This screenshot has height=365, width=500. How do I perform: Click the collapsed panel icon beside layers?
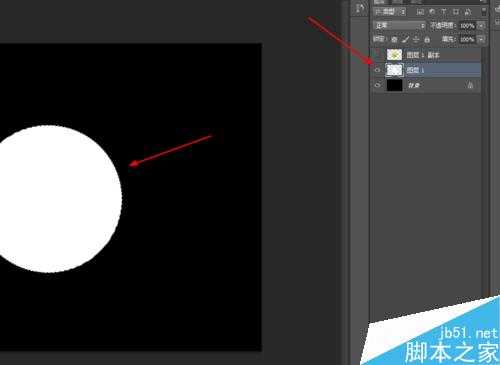coord(360,9)
